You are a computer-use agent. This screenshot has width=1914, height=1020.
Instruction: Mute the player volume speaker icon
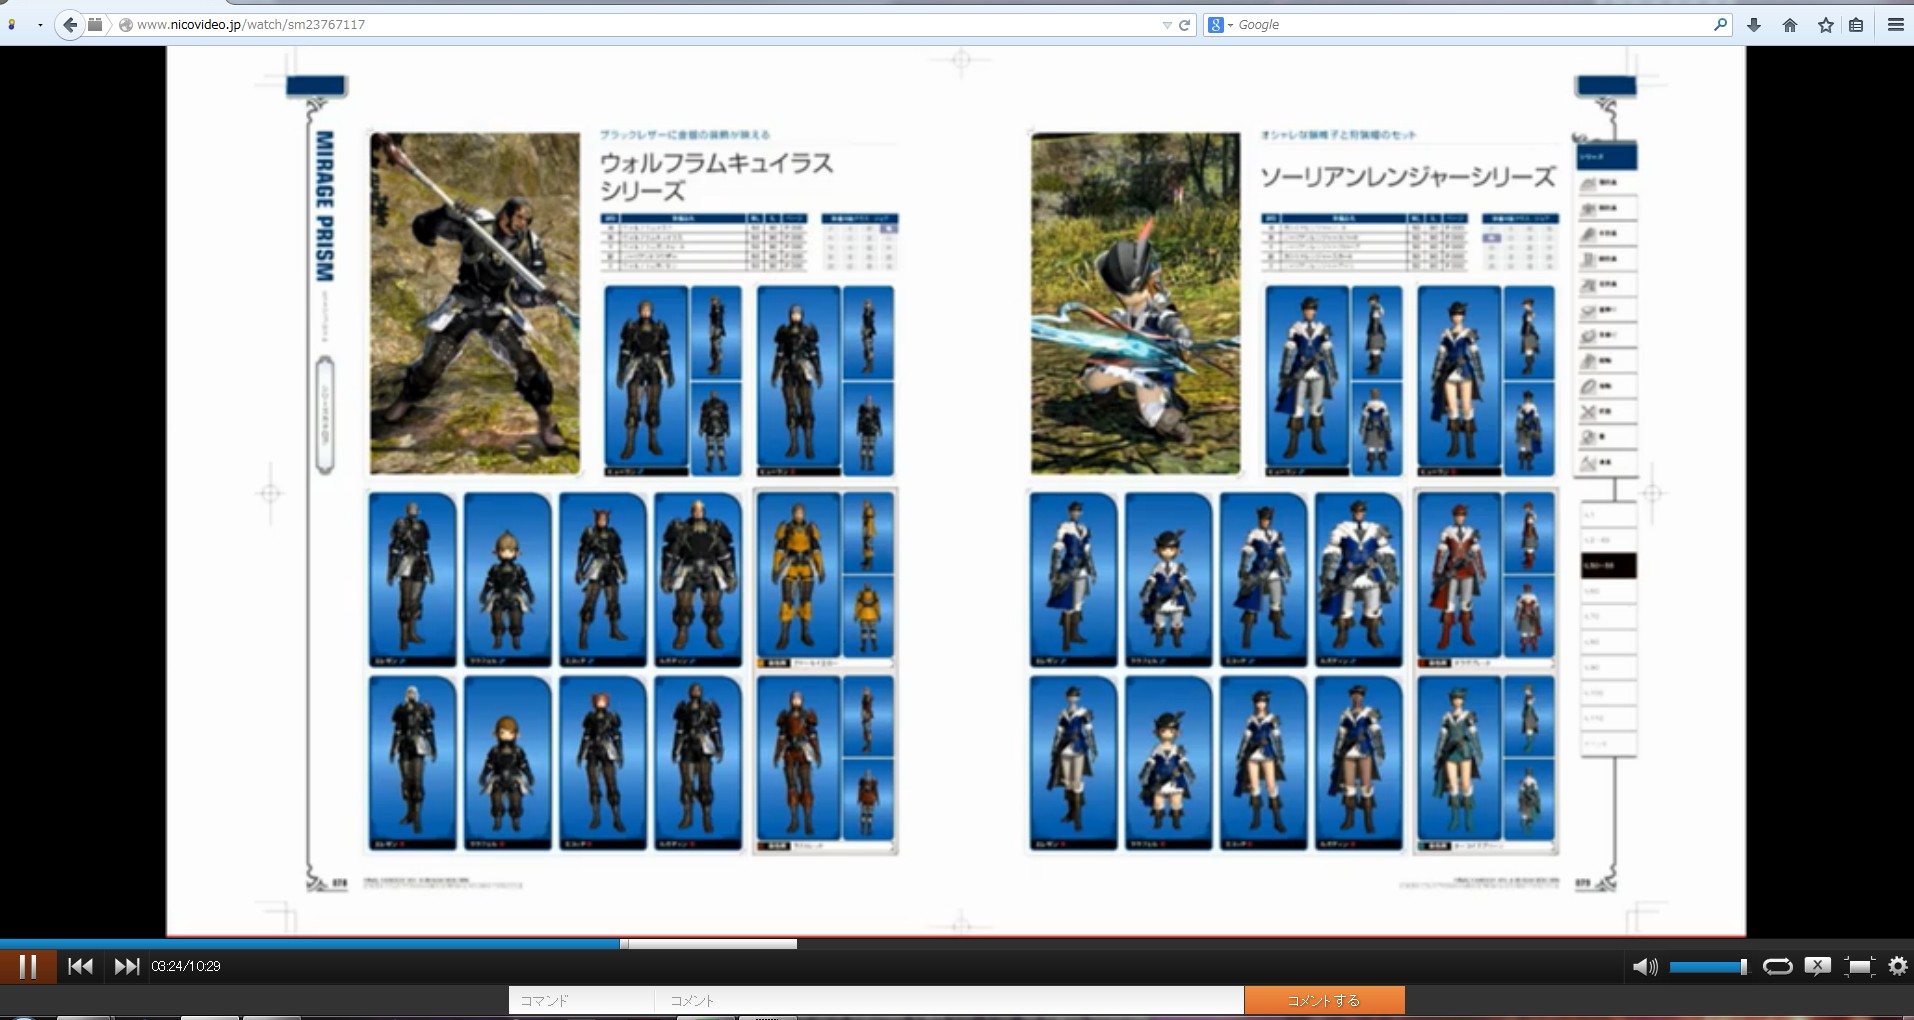click(x=1644, y=966)
